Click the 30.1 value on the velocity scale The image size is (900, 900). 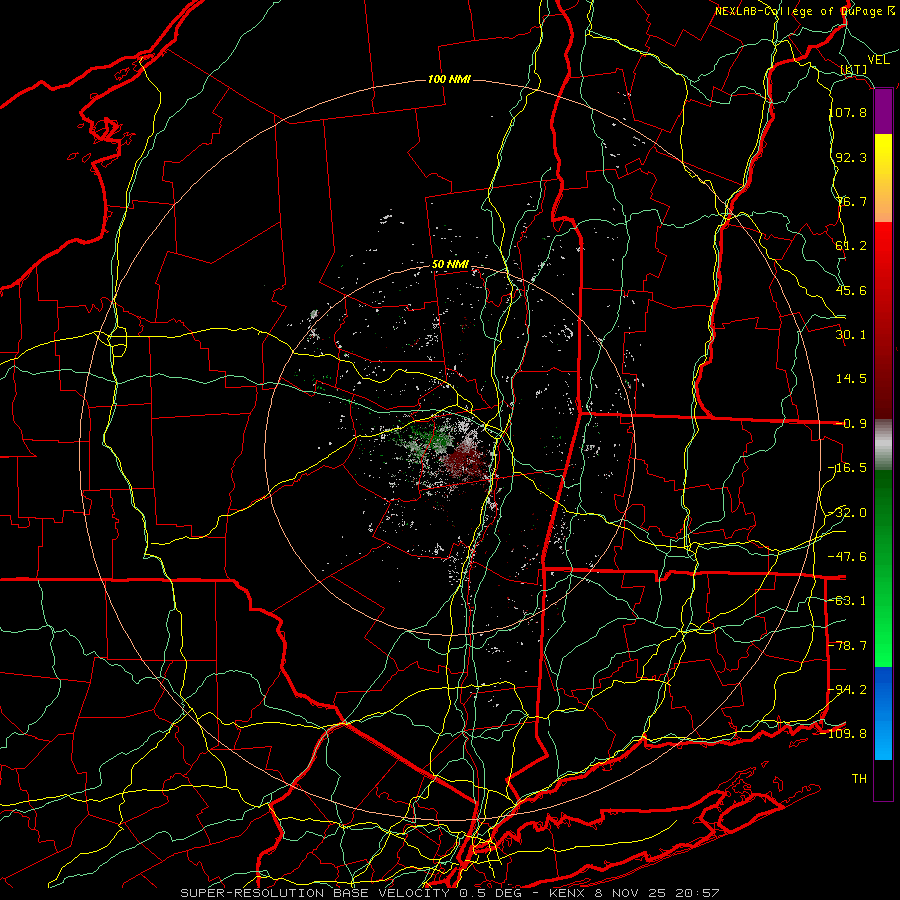(851, 335)
